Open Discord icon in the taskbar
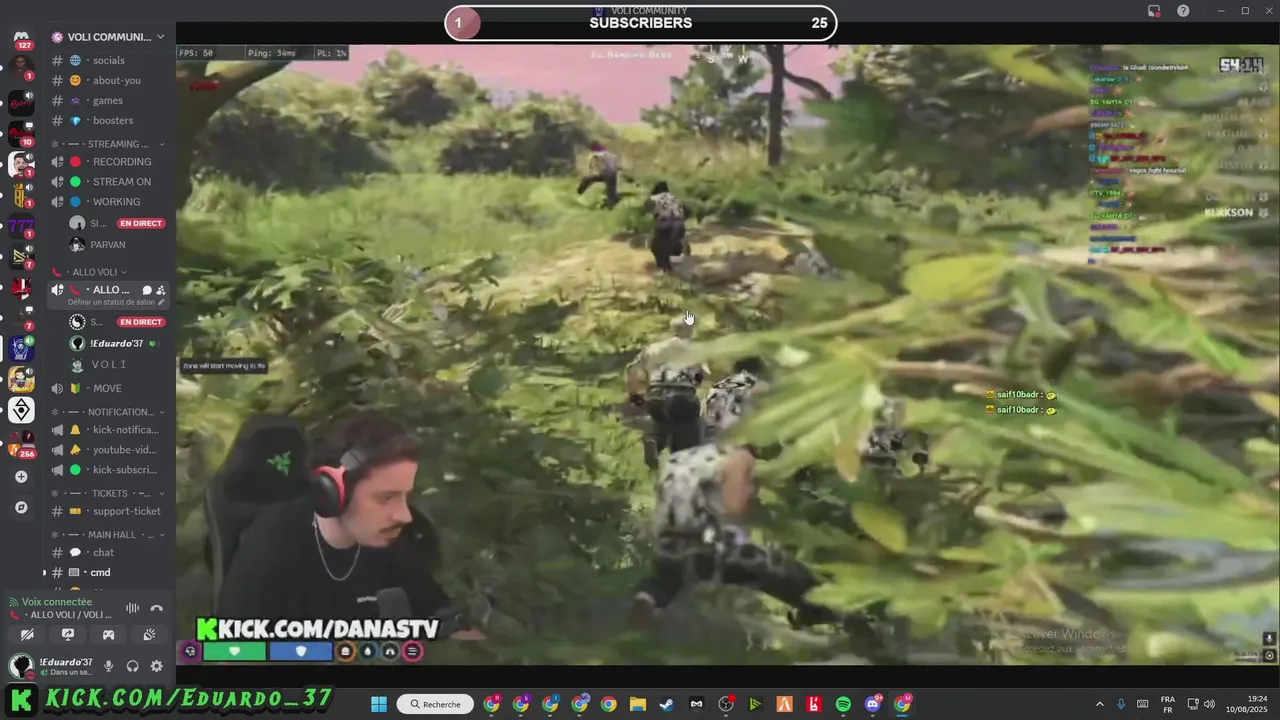 click(x=873, y=704)
